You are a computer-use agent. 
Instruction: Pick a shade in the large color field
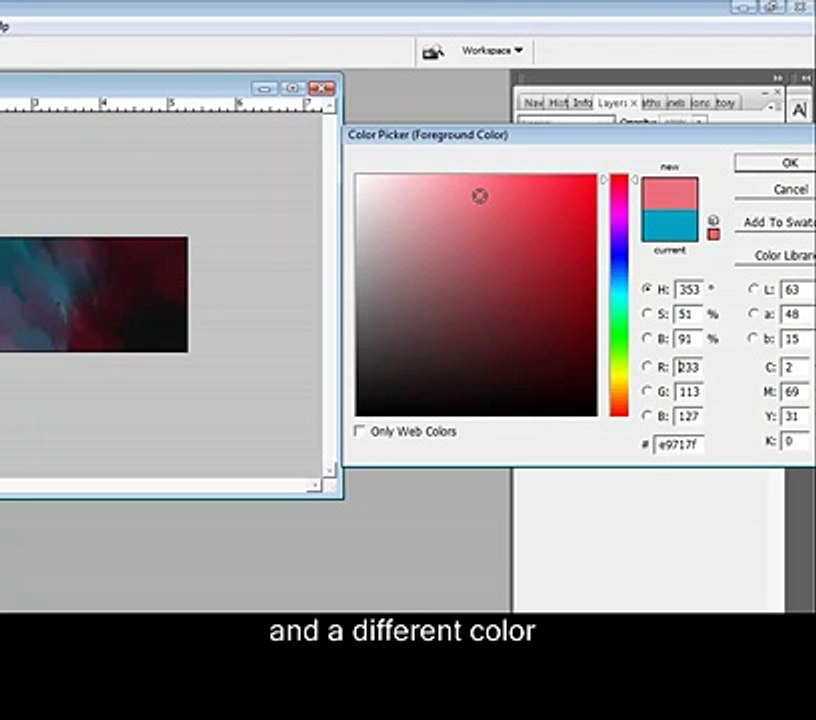(476, 295)
